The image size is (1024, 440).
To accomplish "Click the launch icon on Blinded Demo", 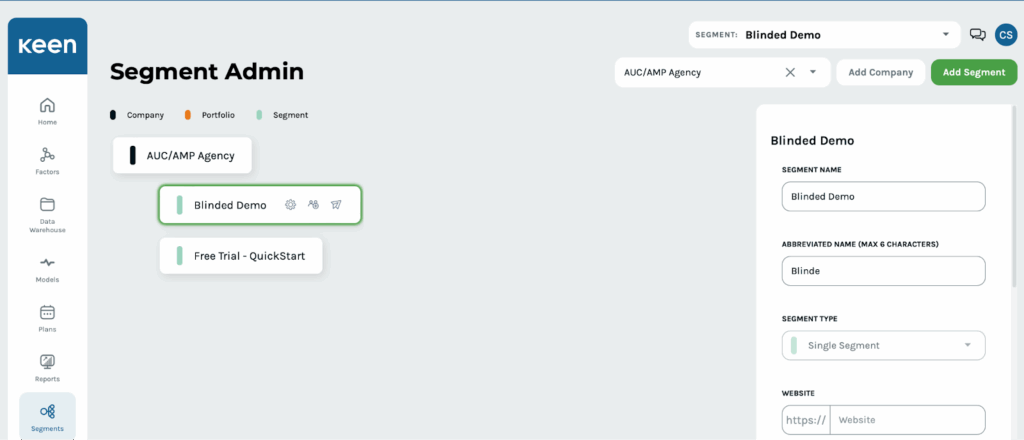I will point(336,205).
